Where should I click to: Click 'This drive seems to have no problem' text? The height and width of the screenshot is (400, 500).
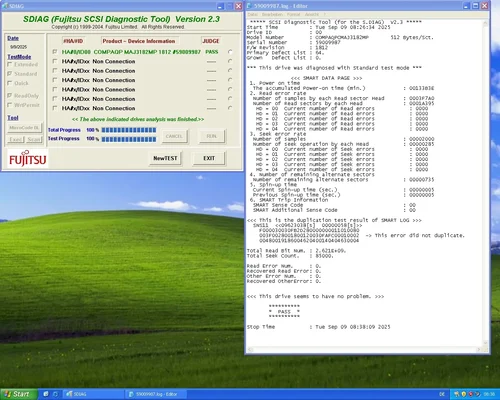[x=315, y=296]
